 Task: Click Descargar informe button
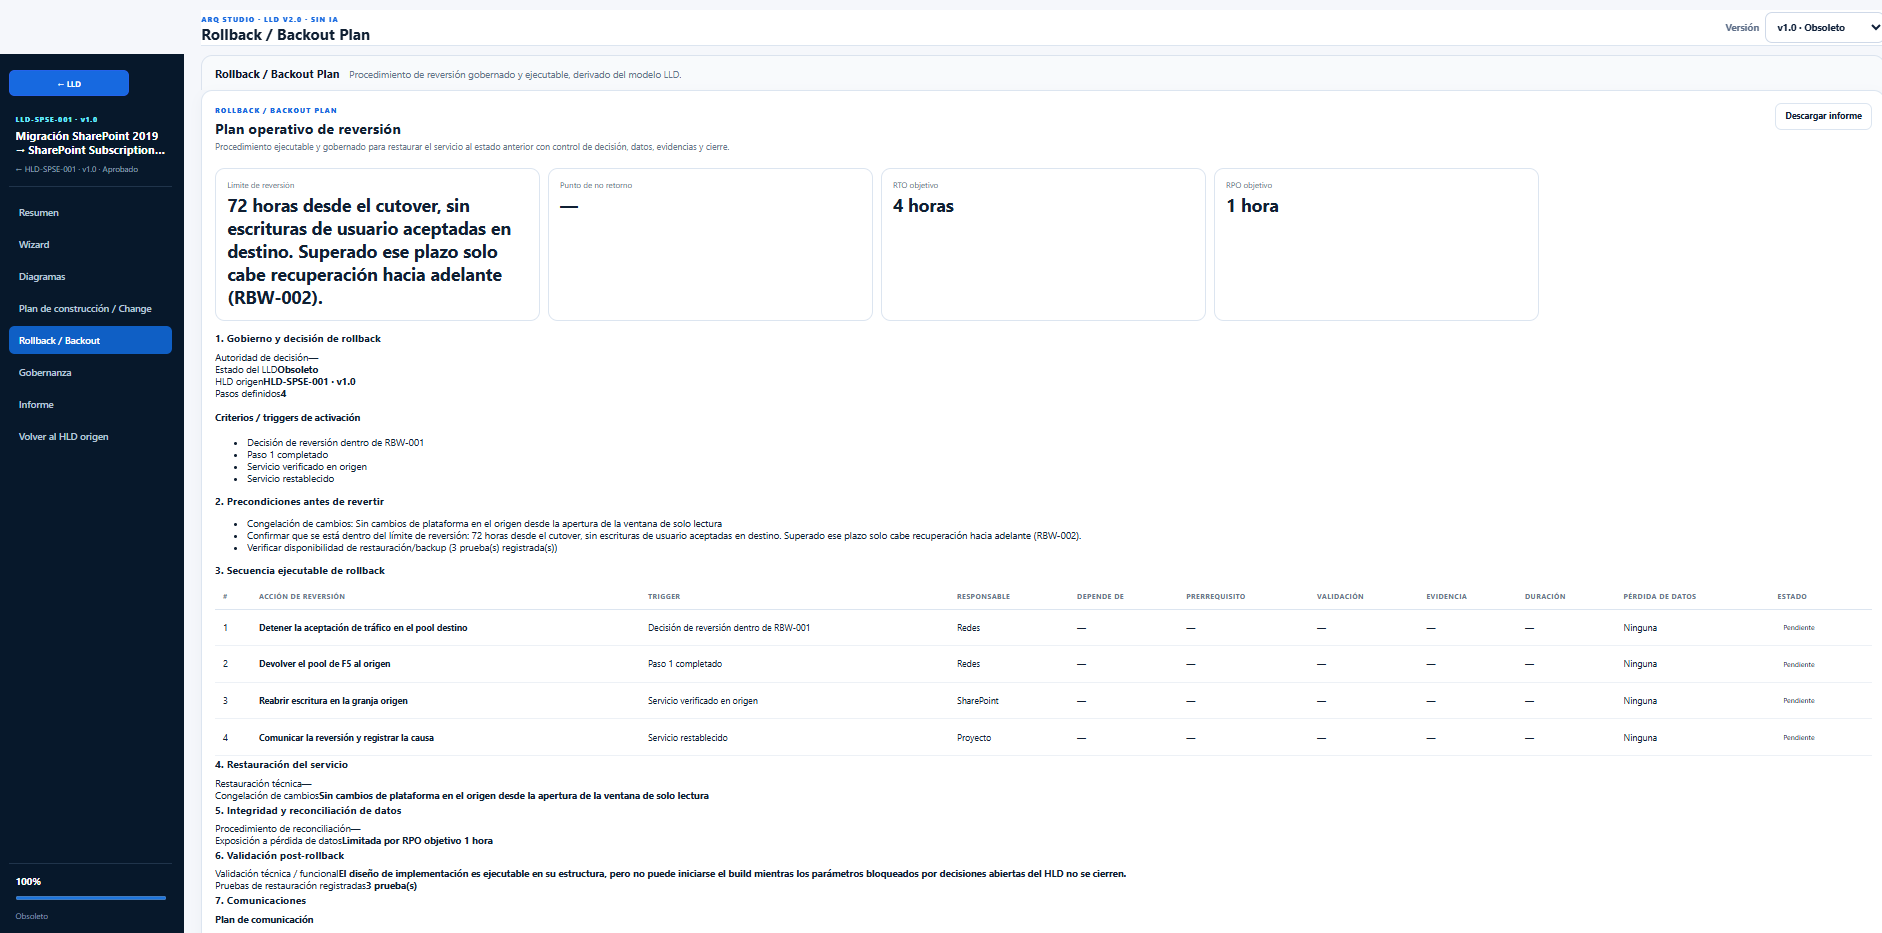(x=1823, y=116)
